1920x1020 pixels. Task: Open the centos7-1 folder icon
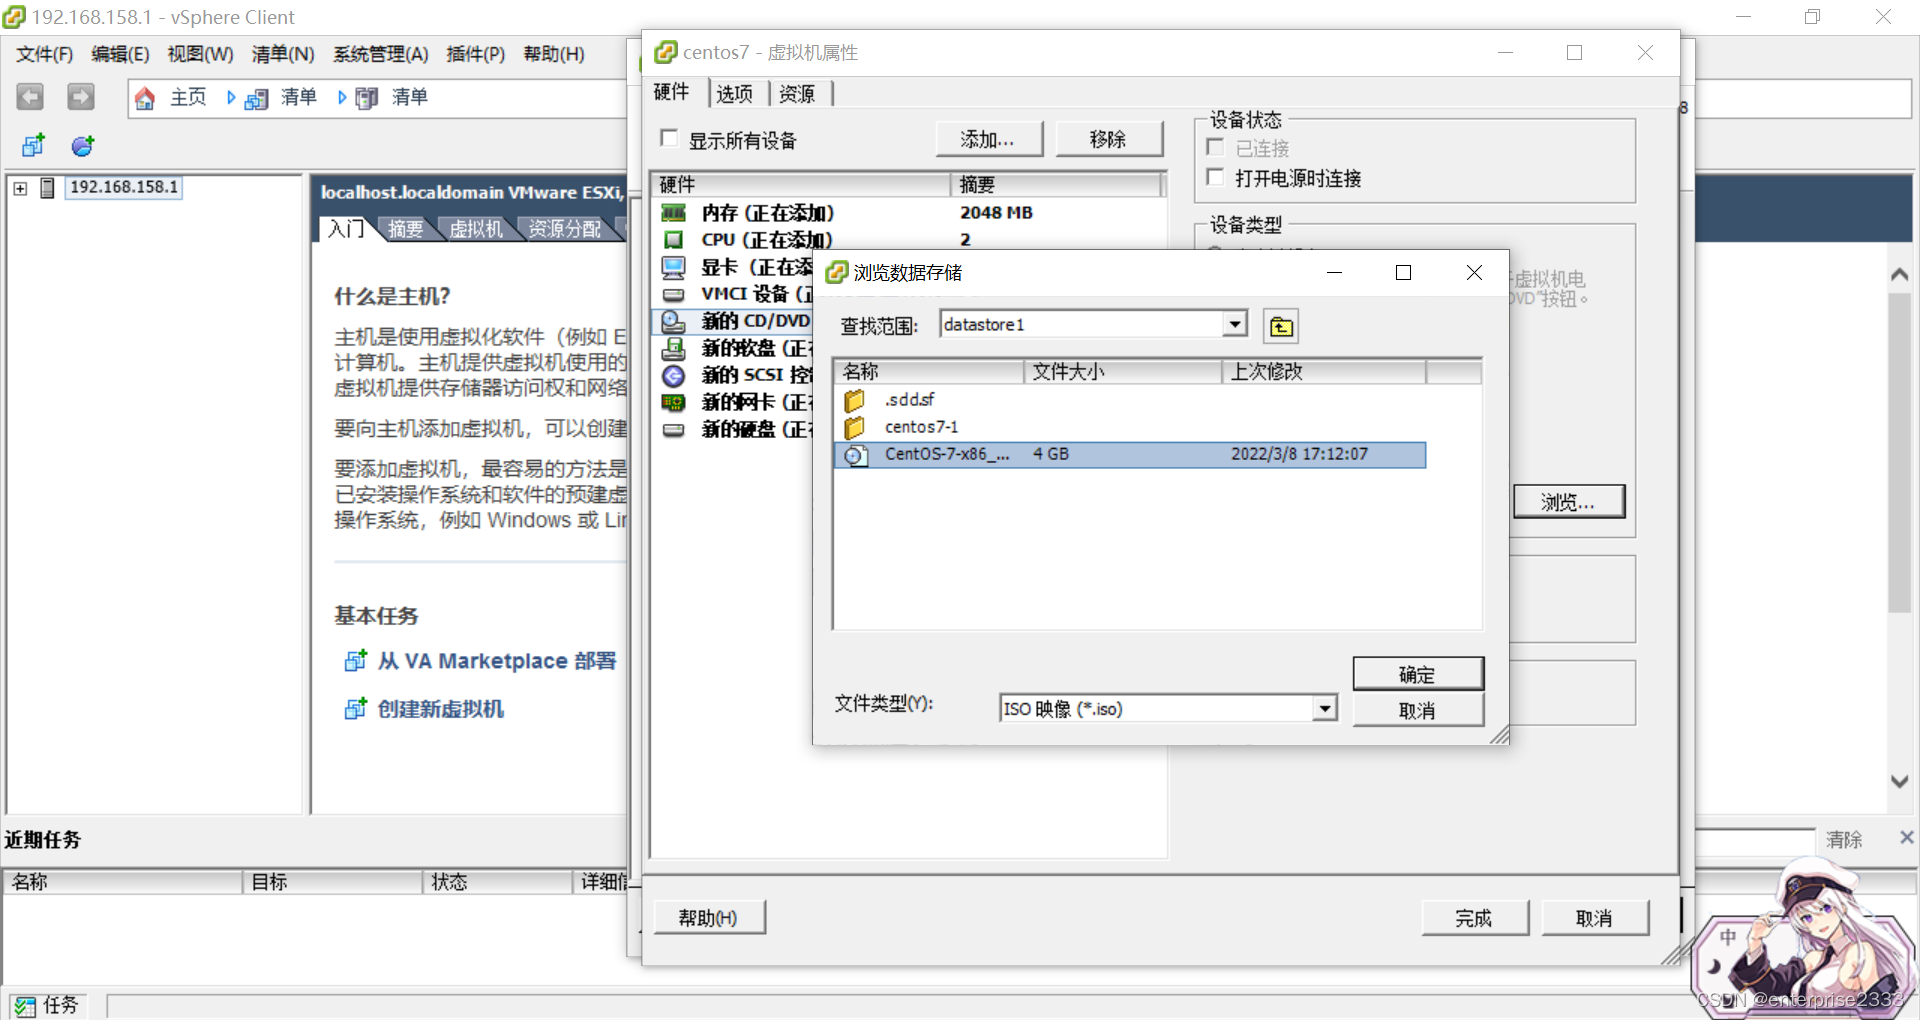click(854, 427)
